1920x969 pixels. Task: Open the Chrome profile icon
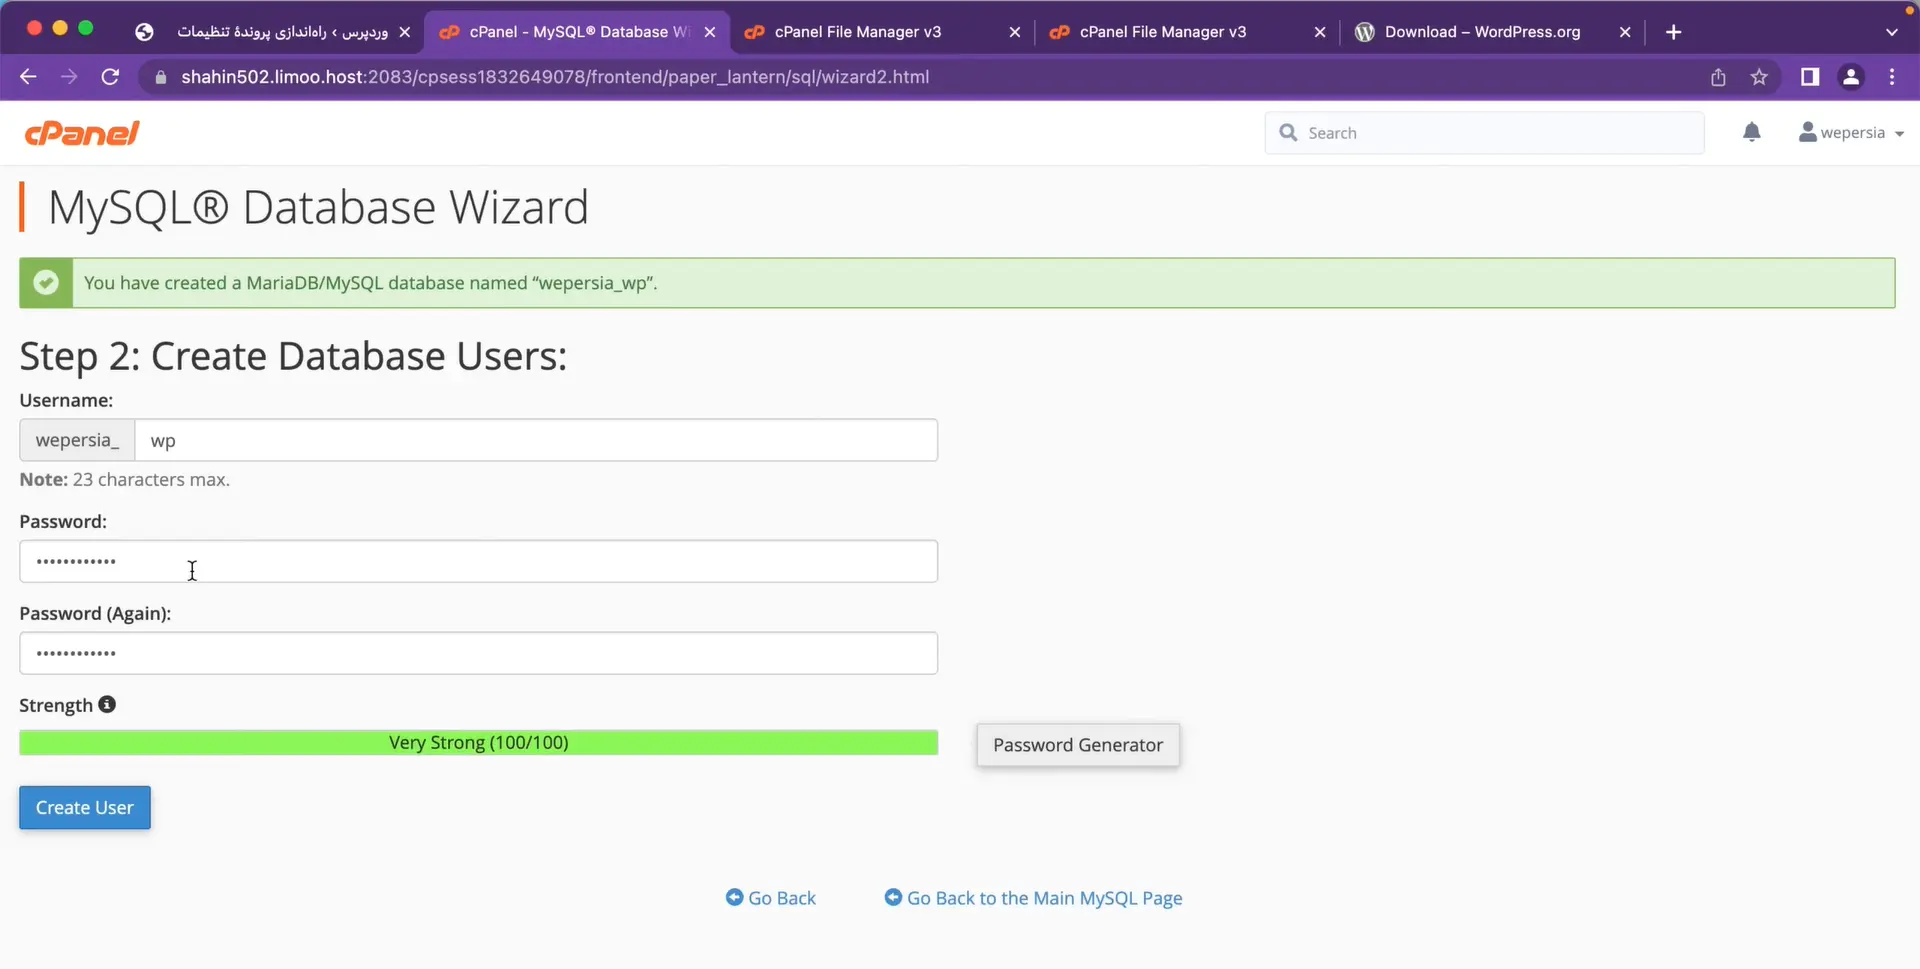[1851, 77]
